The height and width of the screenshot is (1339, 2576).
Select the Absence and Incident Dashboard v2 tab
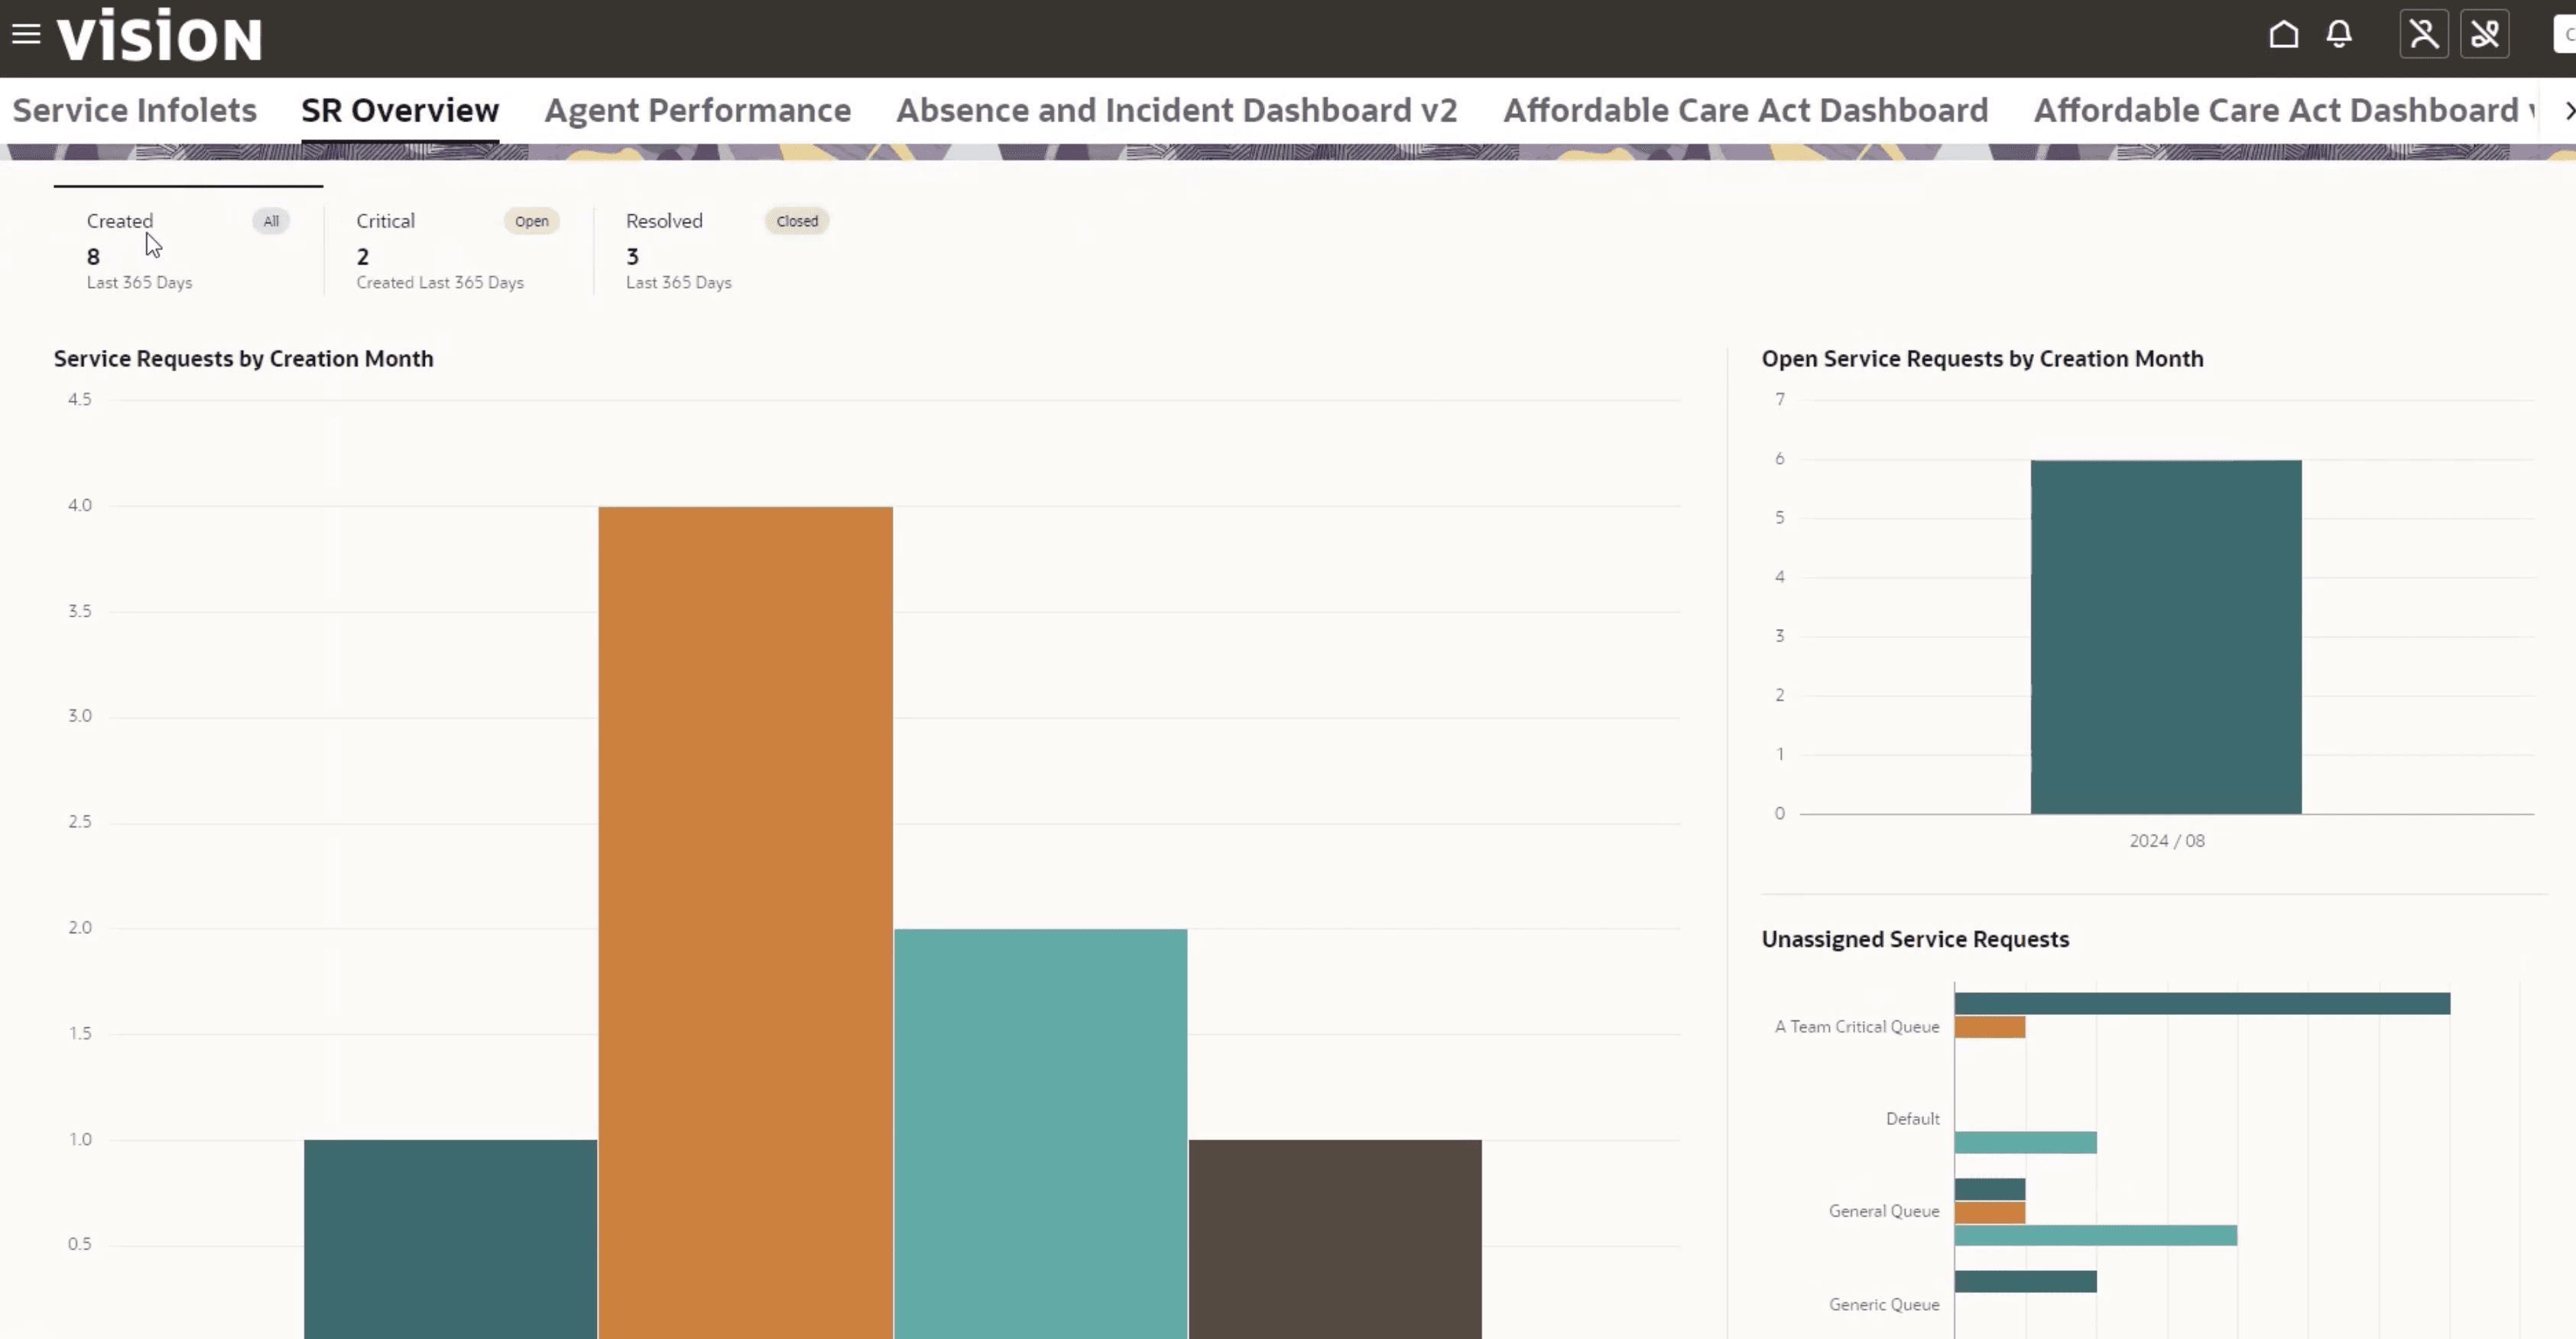click(1176, 110)
